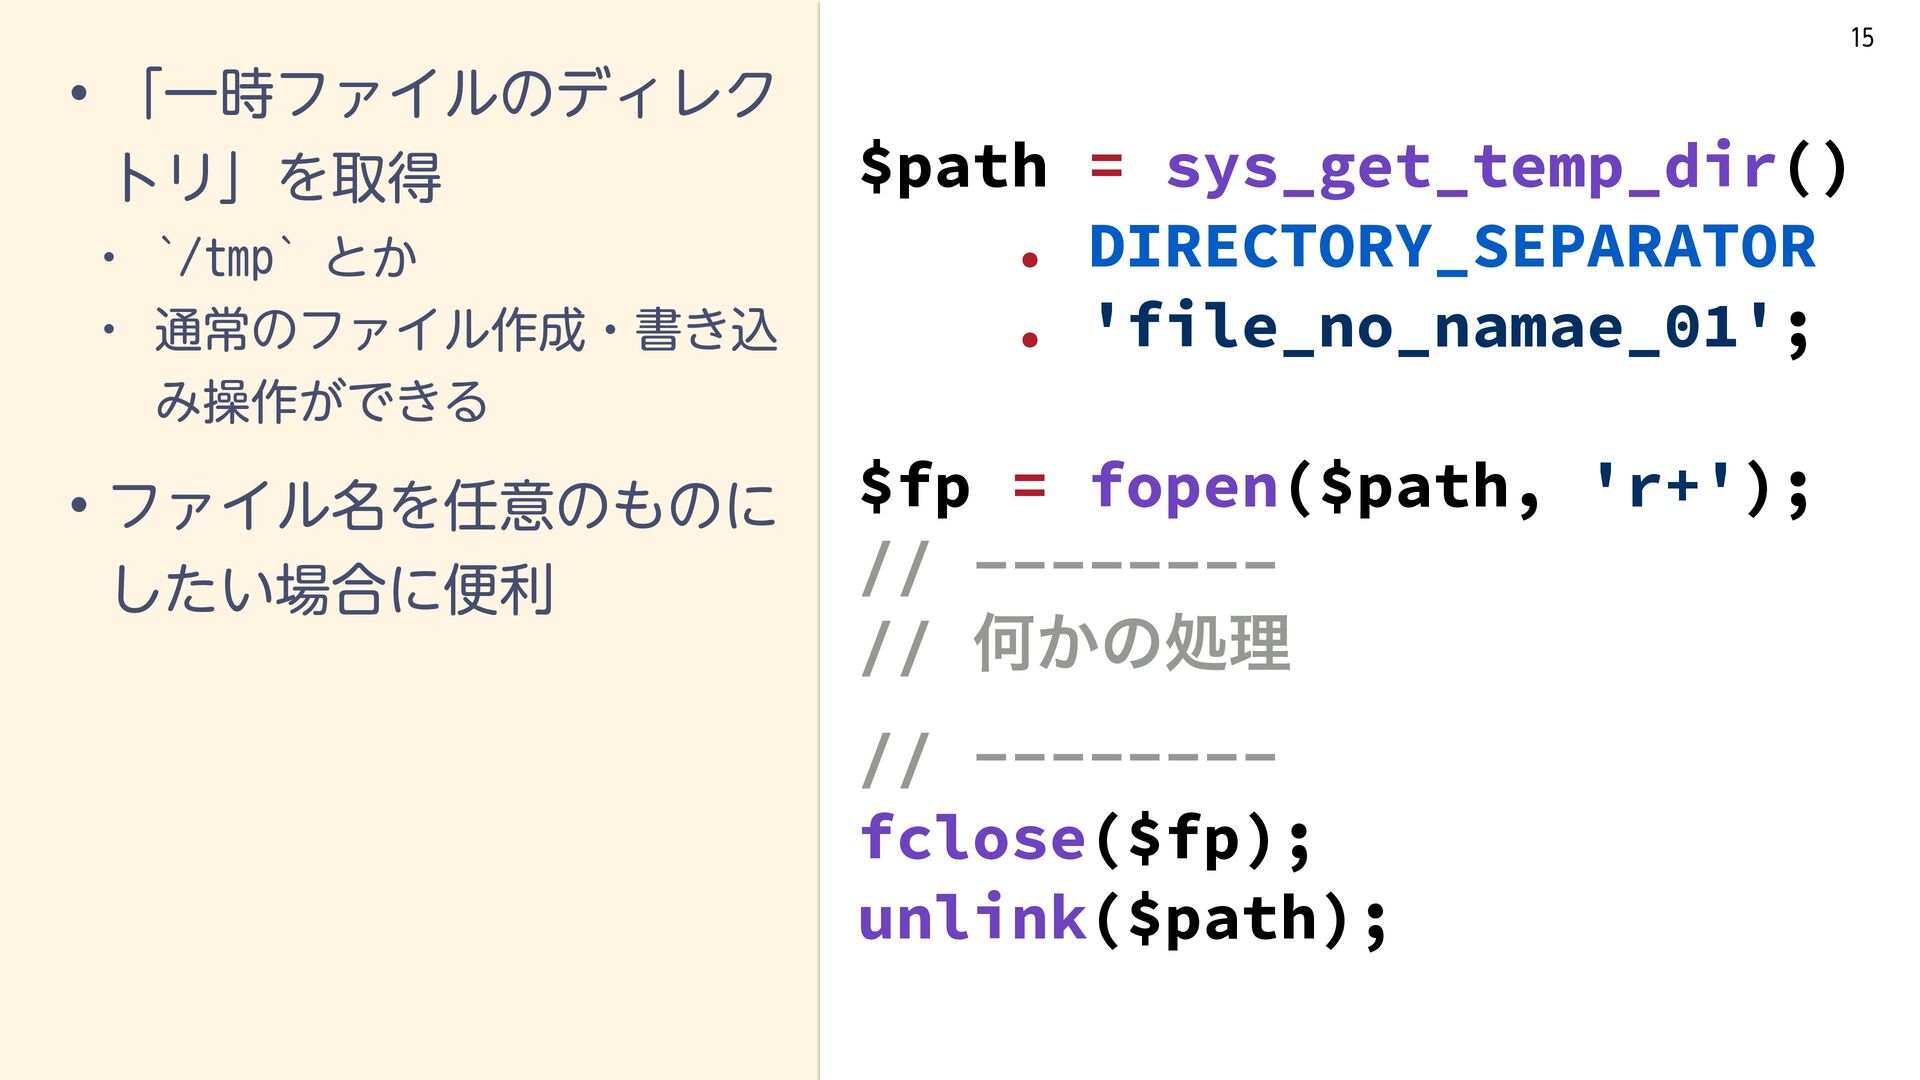Click the $fp variable assignment
This screenshot has width=1920, height=1080.
[x=914, y=487]
